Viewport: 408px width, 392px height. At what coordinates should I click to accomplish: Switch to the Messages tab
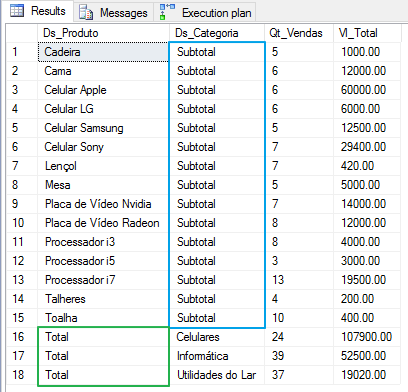tap(113, 12)
